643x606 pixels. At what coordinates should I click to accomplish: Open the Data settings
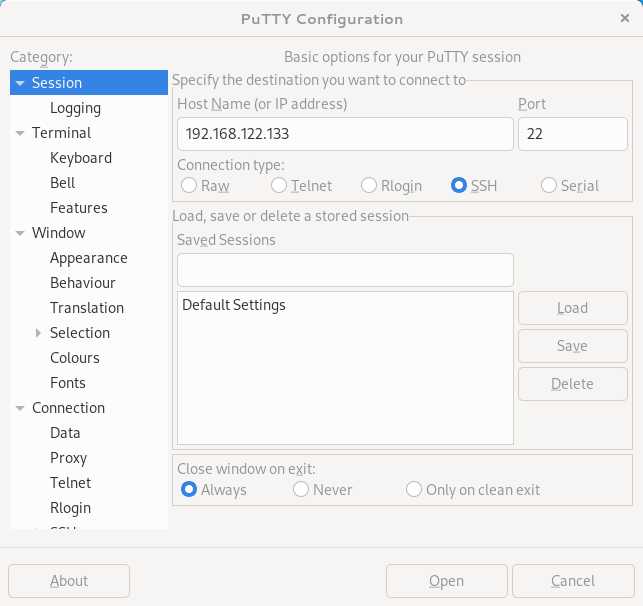pyautogui.click(x=89, y=433)
